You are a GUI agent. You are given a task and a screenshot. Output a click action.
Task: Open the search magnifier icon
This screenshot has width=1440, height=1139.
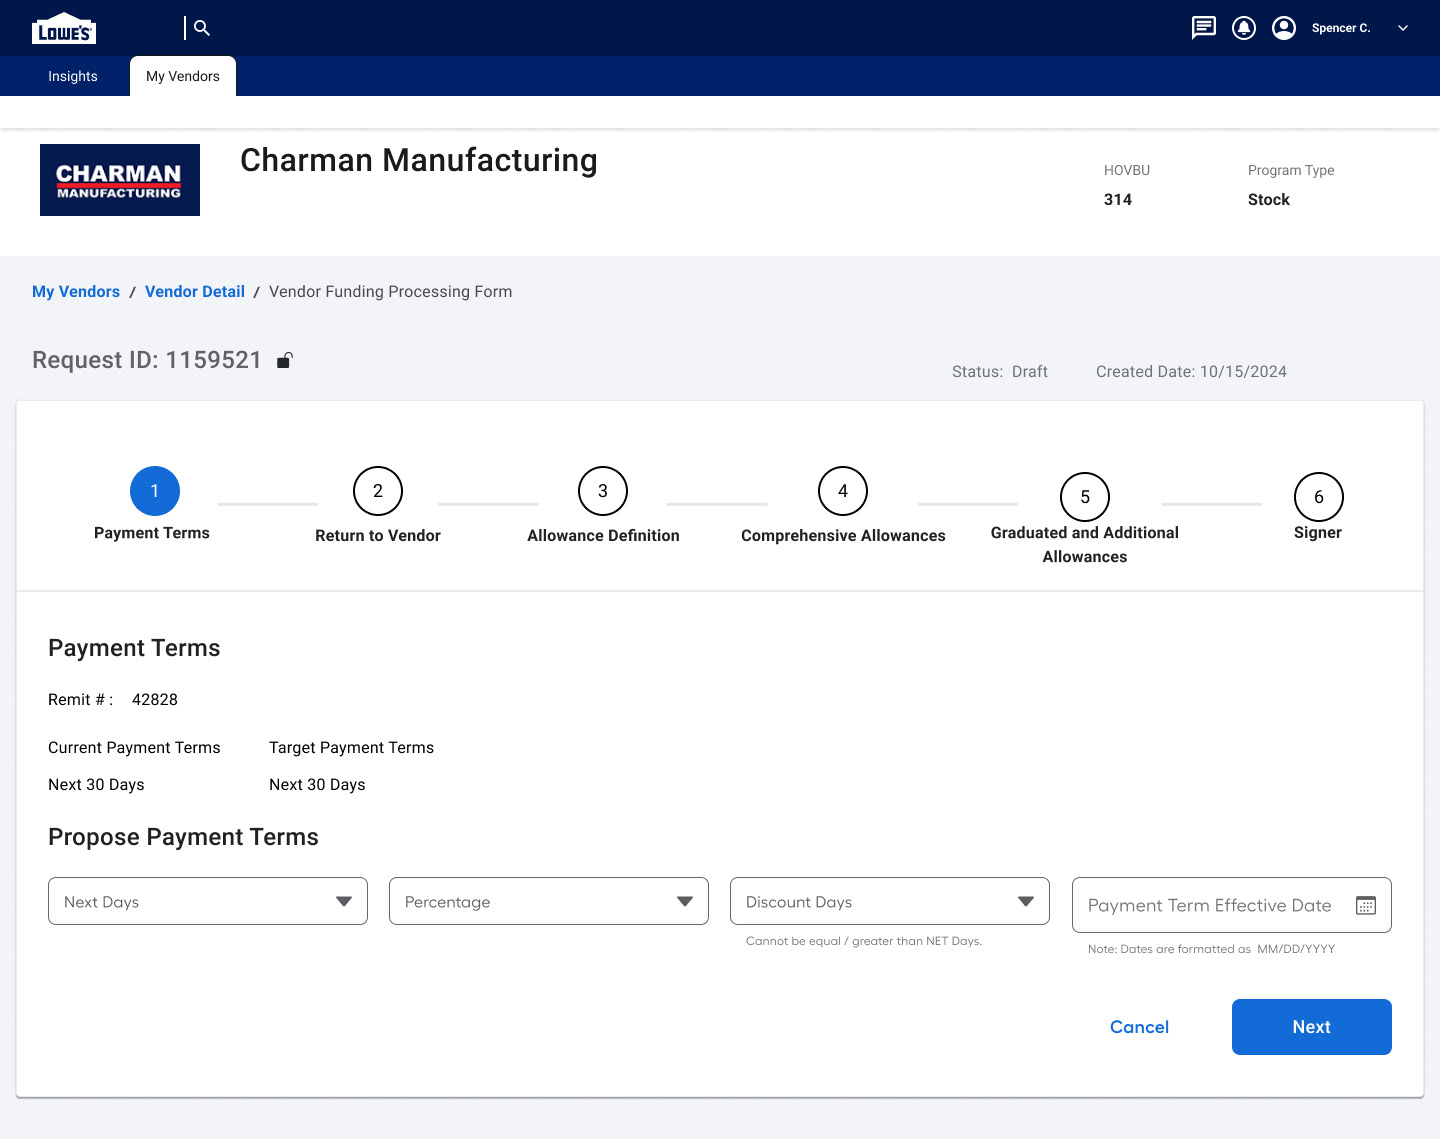(x=202, y=28)
